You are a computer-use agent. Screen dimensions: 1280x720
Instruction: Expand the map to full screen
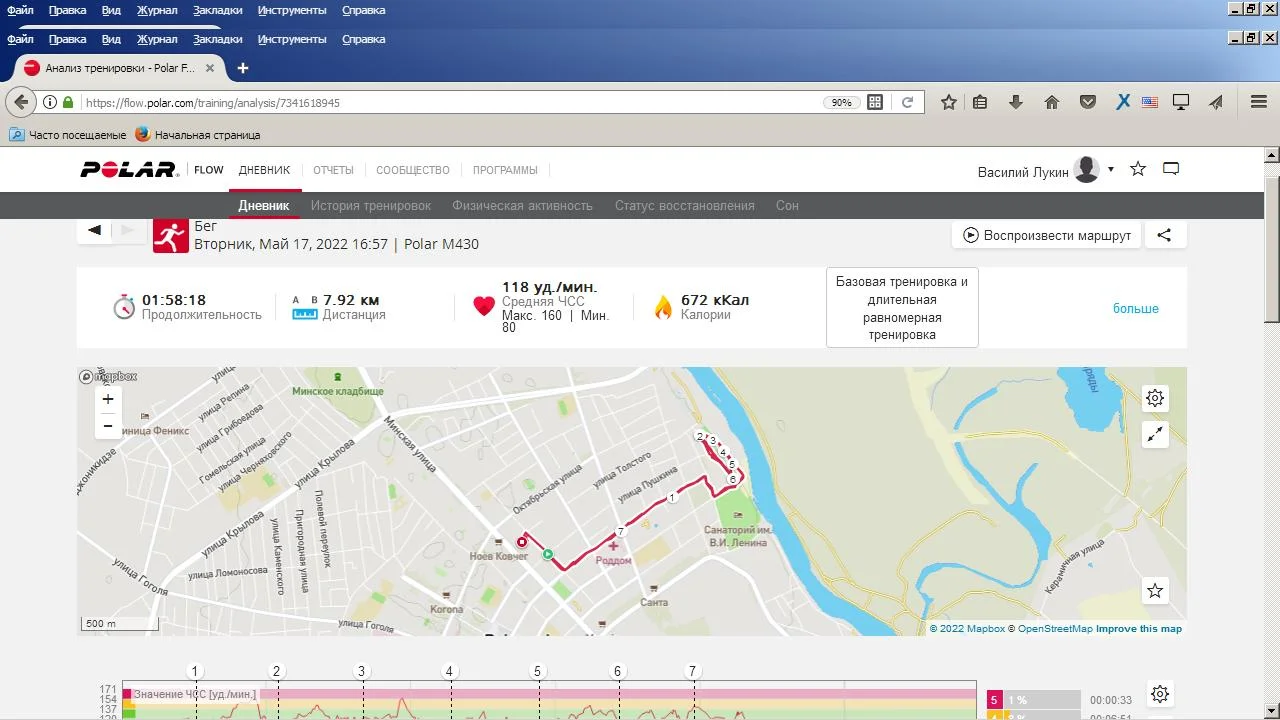pyautogui.click(x=1155, y=434)
